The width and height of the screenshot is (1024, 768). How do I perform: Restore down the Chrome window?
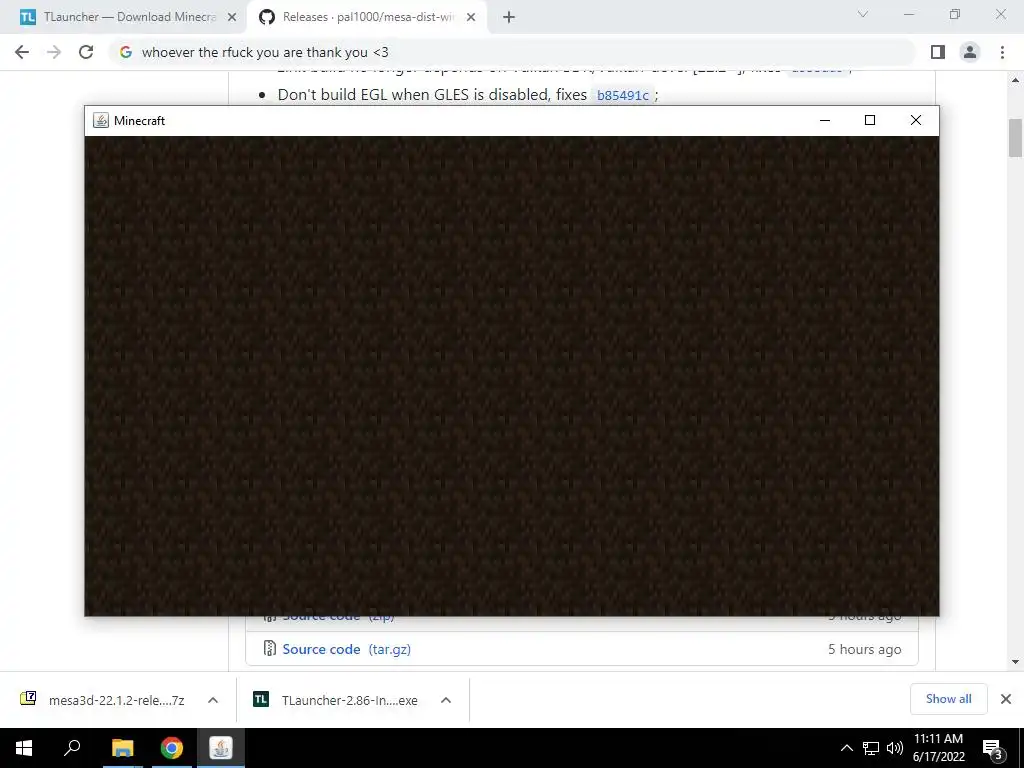[x=955, y=14]
